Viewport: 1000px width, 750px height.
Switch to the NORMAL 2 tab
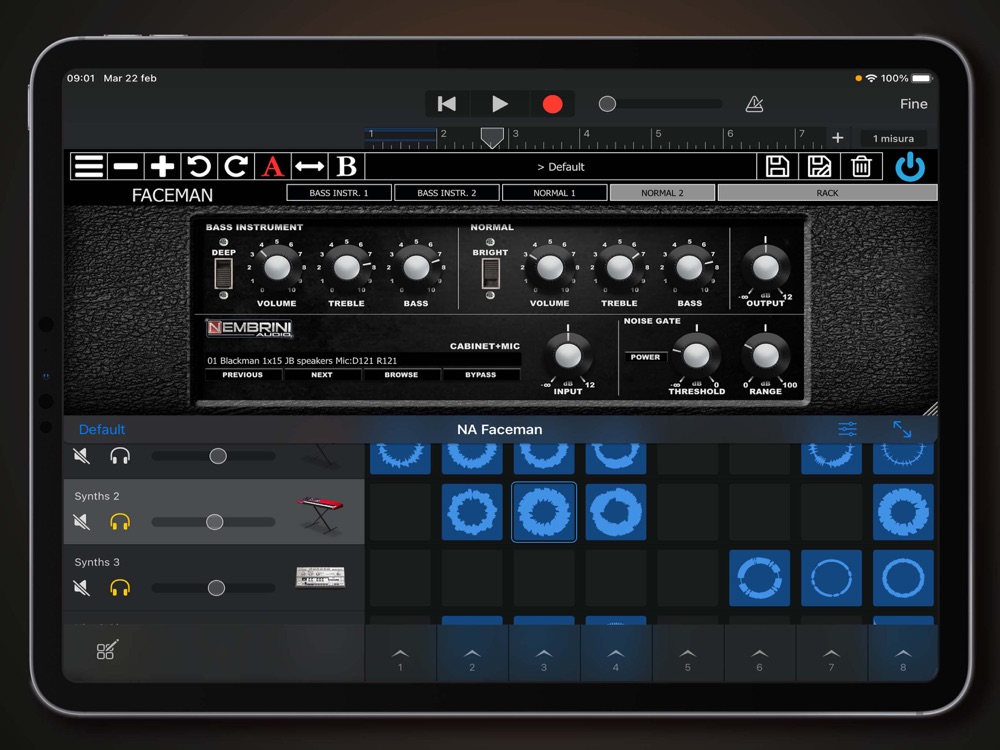pos(662,193)
